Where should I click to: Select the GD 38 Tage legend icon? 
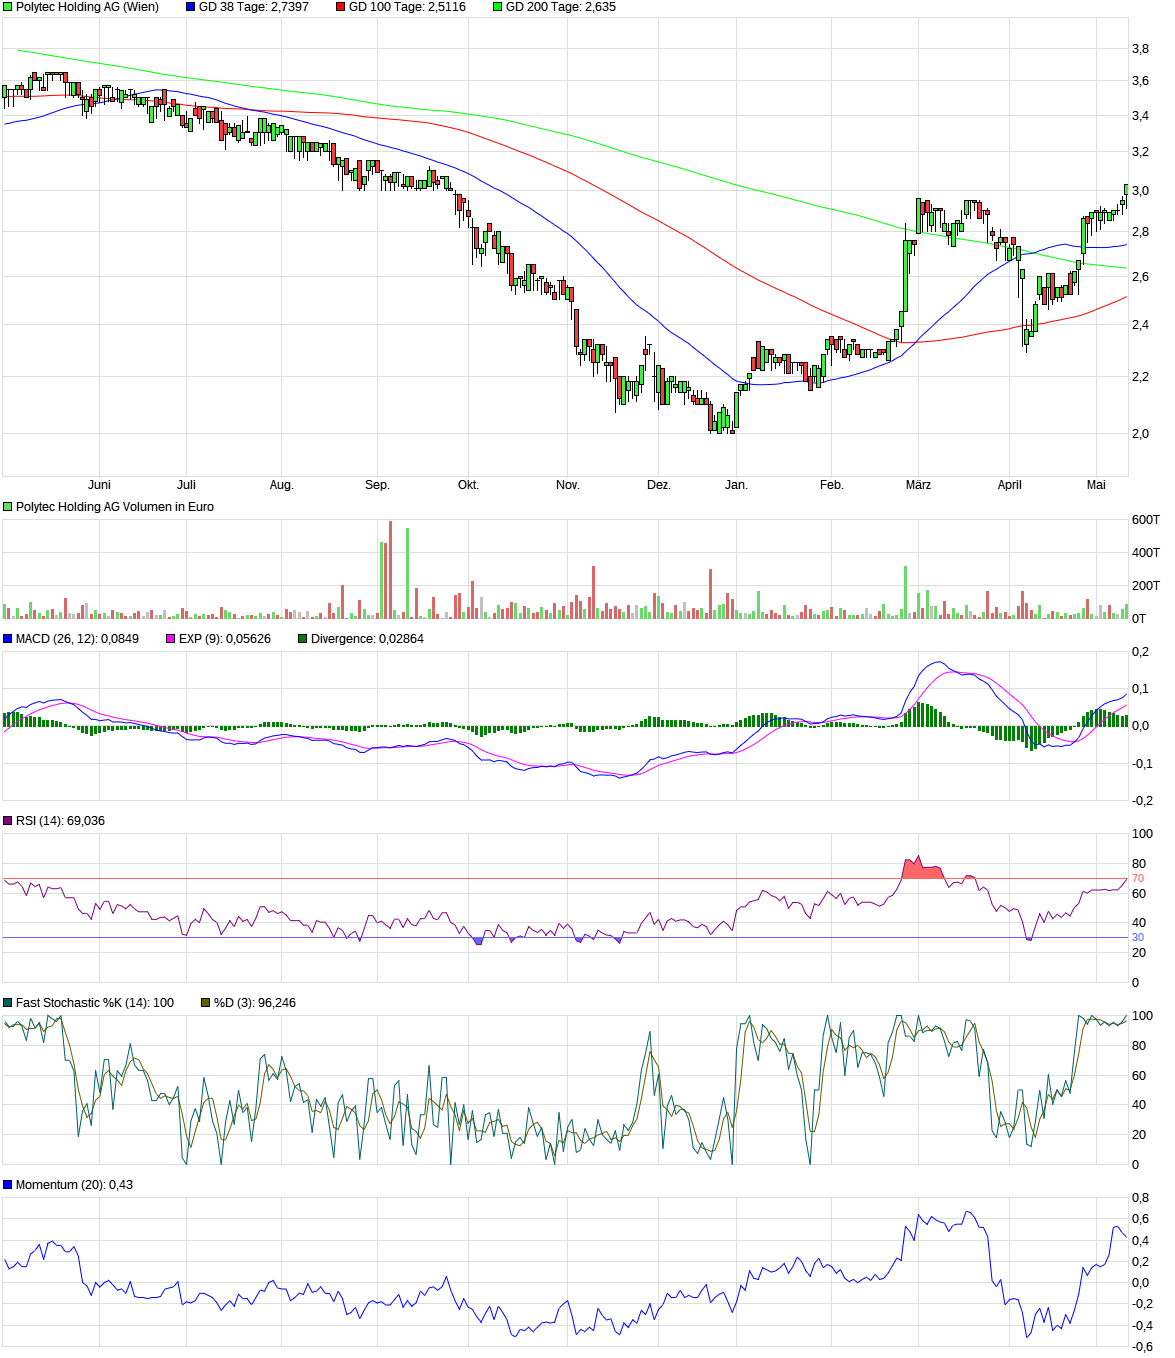coord(189,7)
